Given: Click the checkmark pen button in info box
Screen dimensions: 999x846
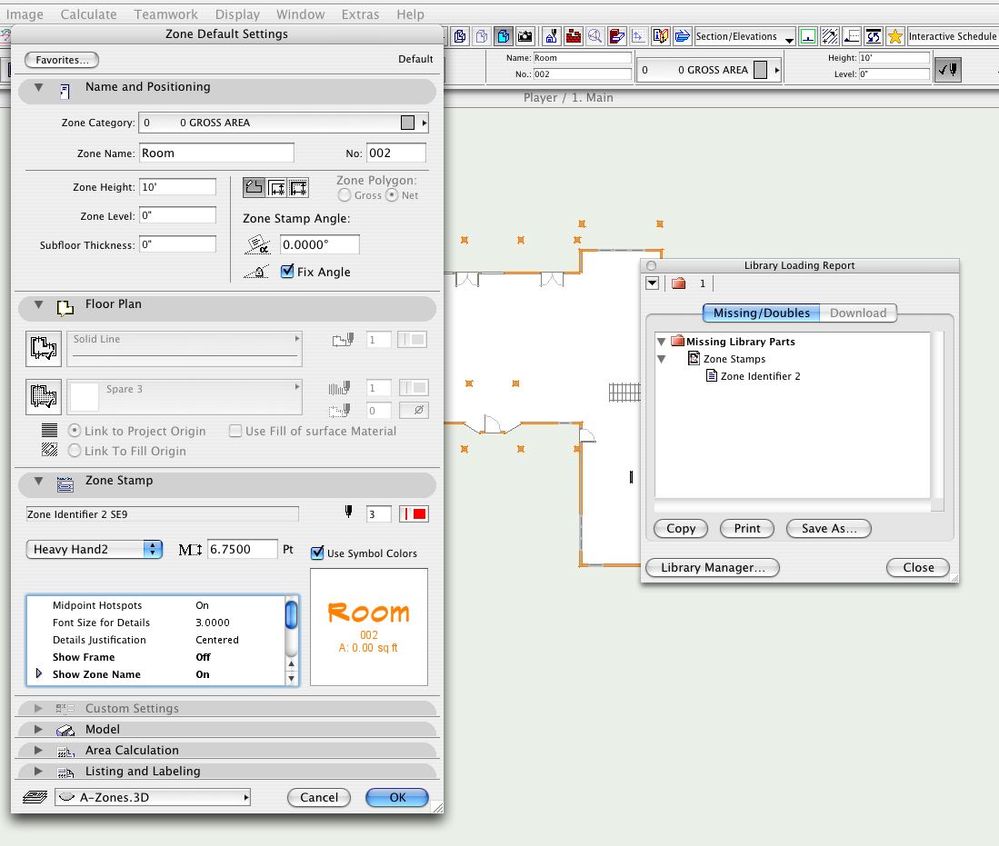Looking at the screenshot, I should (x=948, y=69).
